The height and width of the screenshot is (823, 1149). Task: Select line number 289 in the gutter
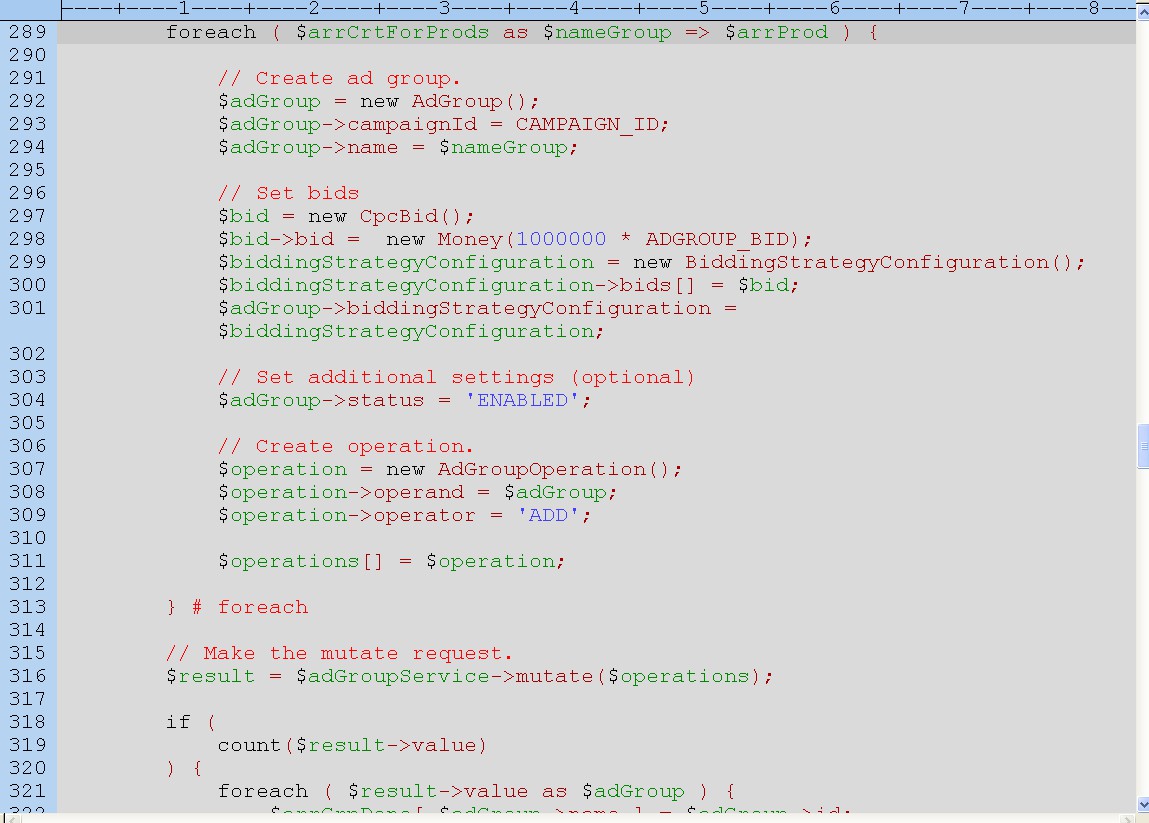coord(28,32)
